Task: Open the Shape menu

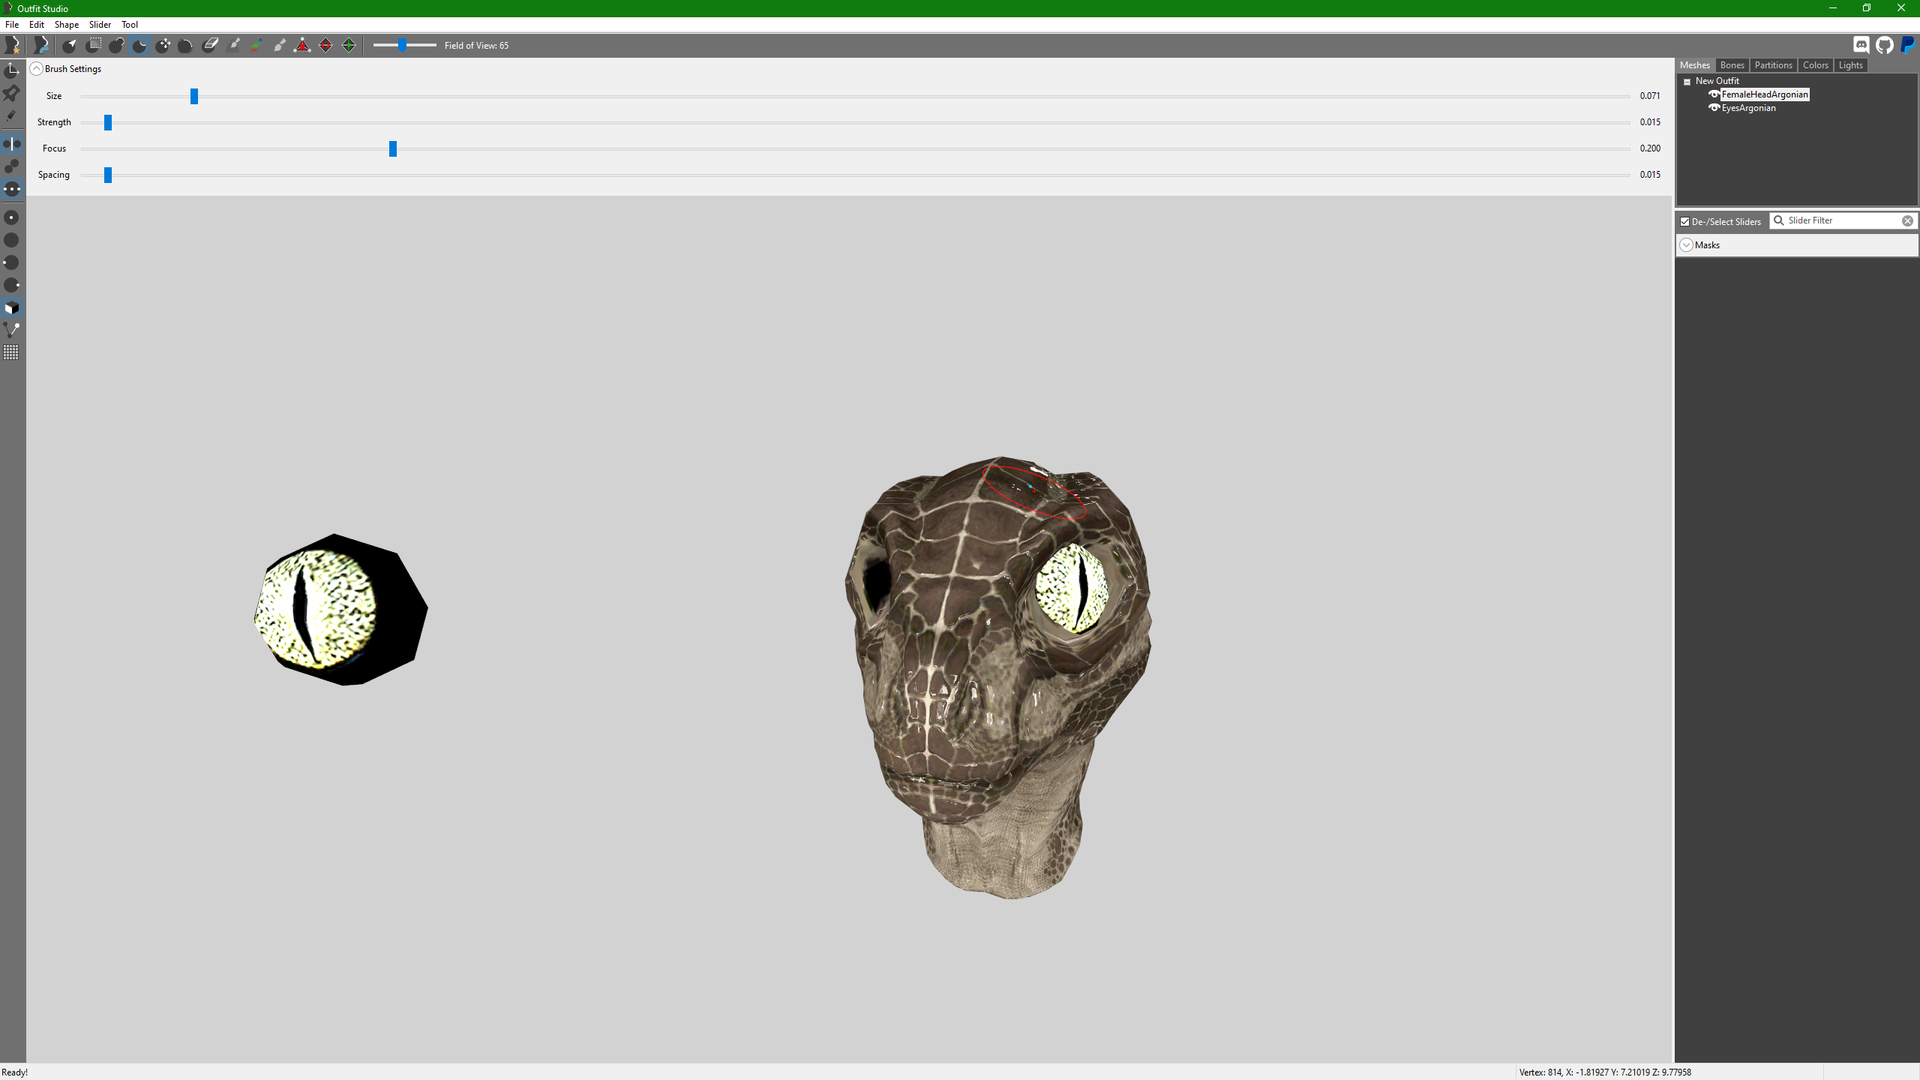Action: [67, 25]
